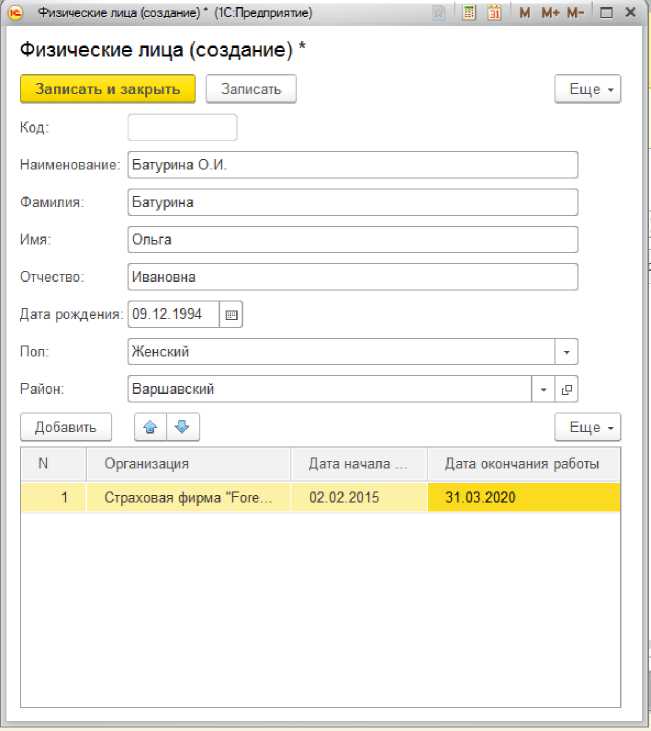Click the Пол field showing Женский
The image size is (651, 731).
tap(341, 352)
